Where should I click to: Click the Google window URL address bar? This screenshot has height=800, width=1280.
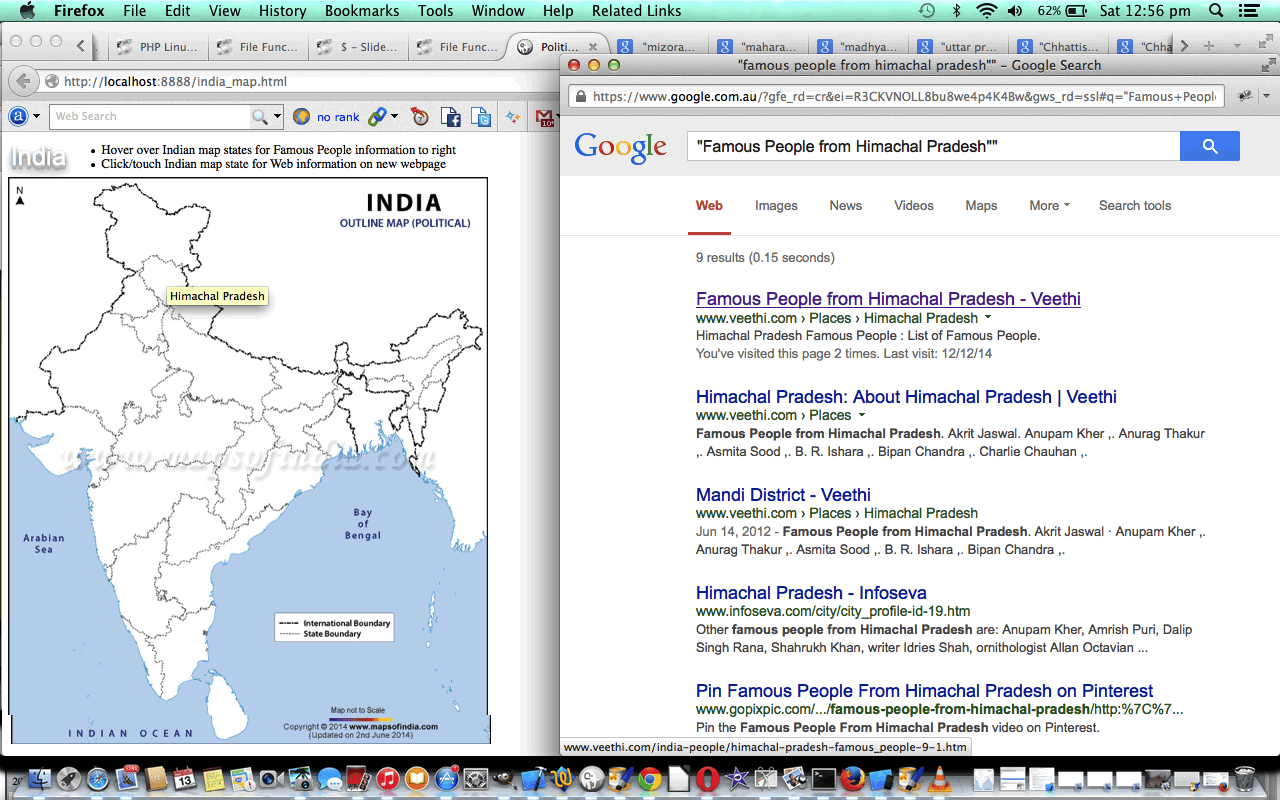pos(895,96)
